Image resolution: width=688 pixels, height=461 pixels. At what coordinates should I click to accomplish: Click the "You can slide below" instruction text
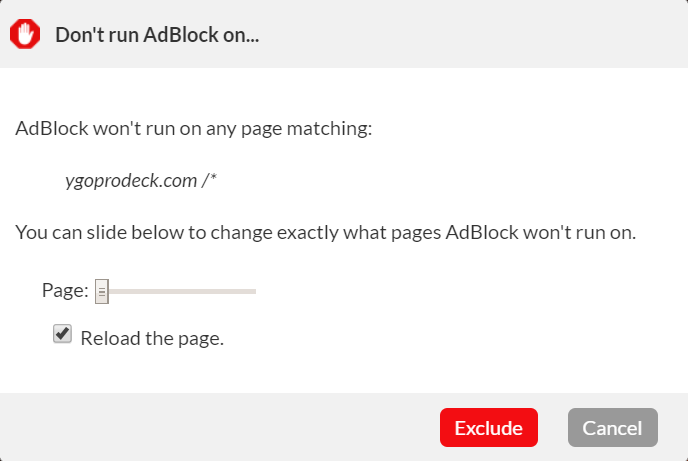(x=326, y=232)
